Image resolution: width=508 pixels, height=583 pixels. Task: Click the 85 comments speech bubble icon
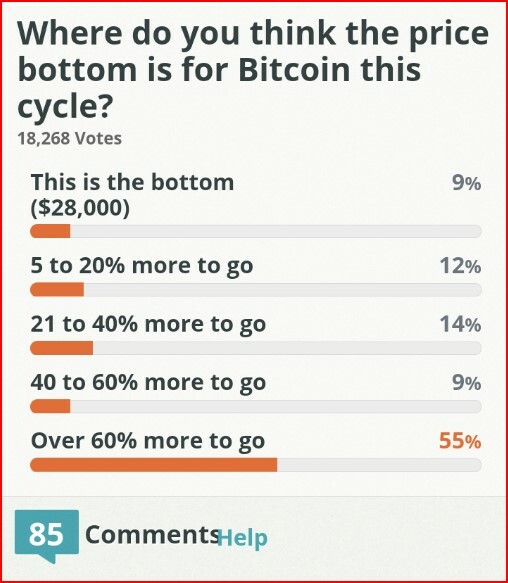[47, 535]
